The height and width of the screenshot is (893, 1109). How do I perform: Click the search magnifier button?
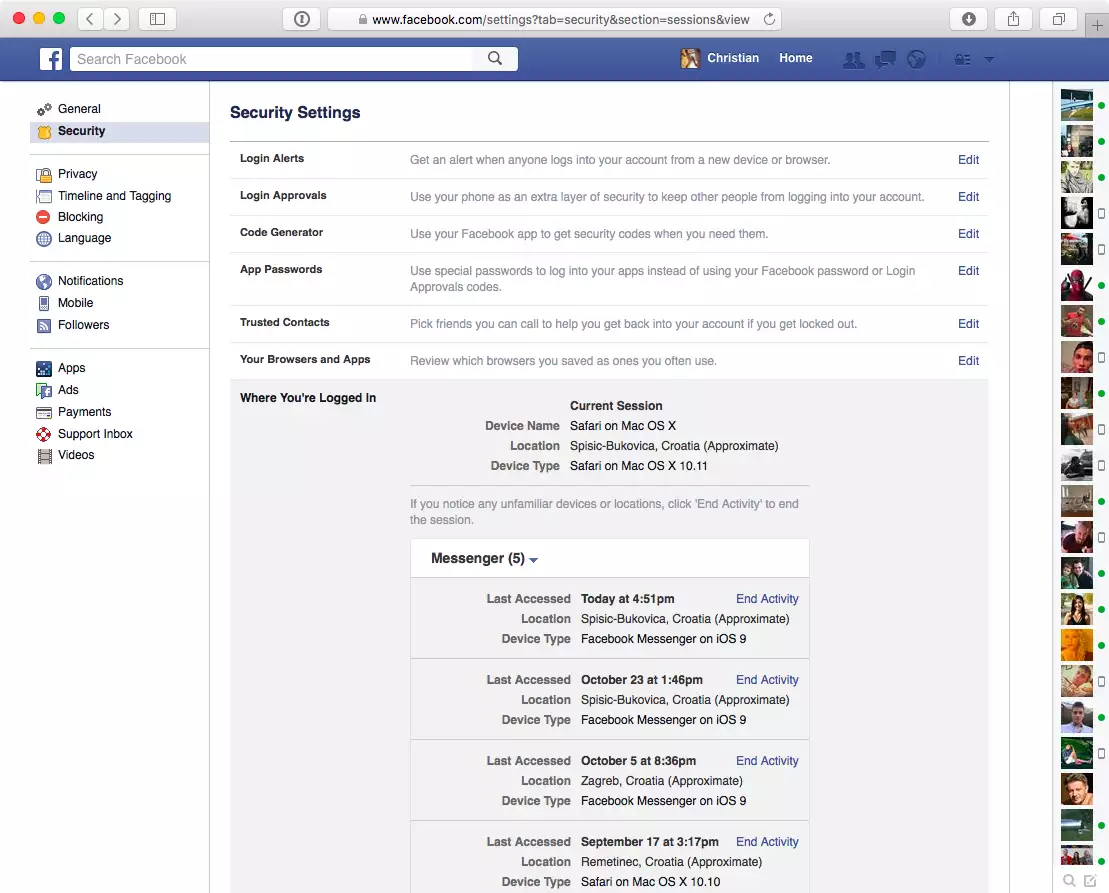pos(495,59)
